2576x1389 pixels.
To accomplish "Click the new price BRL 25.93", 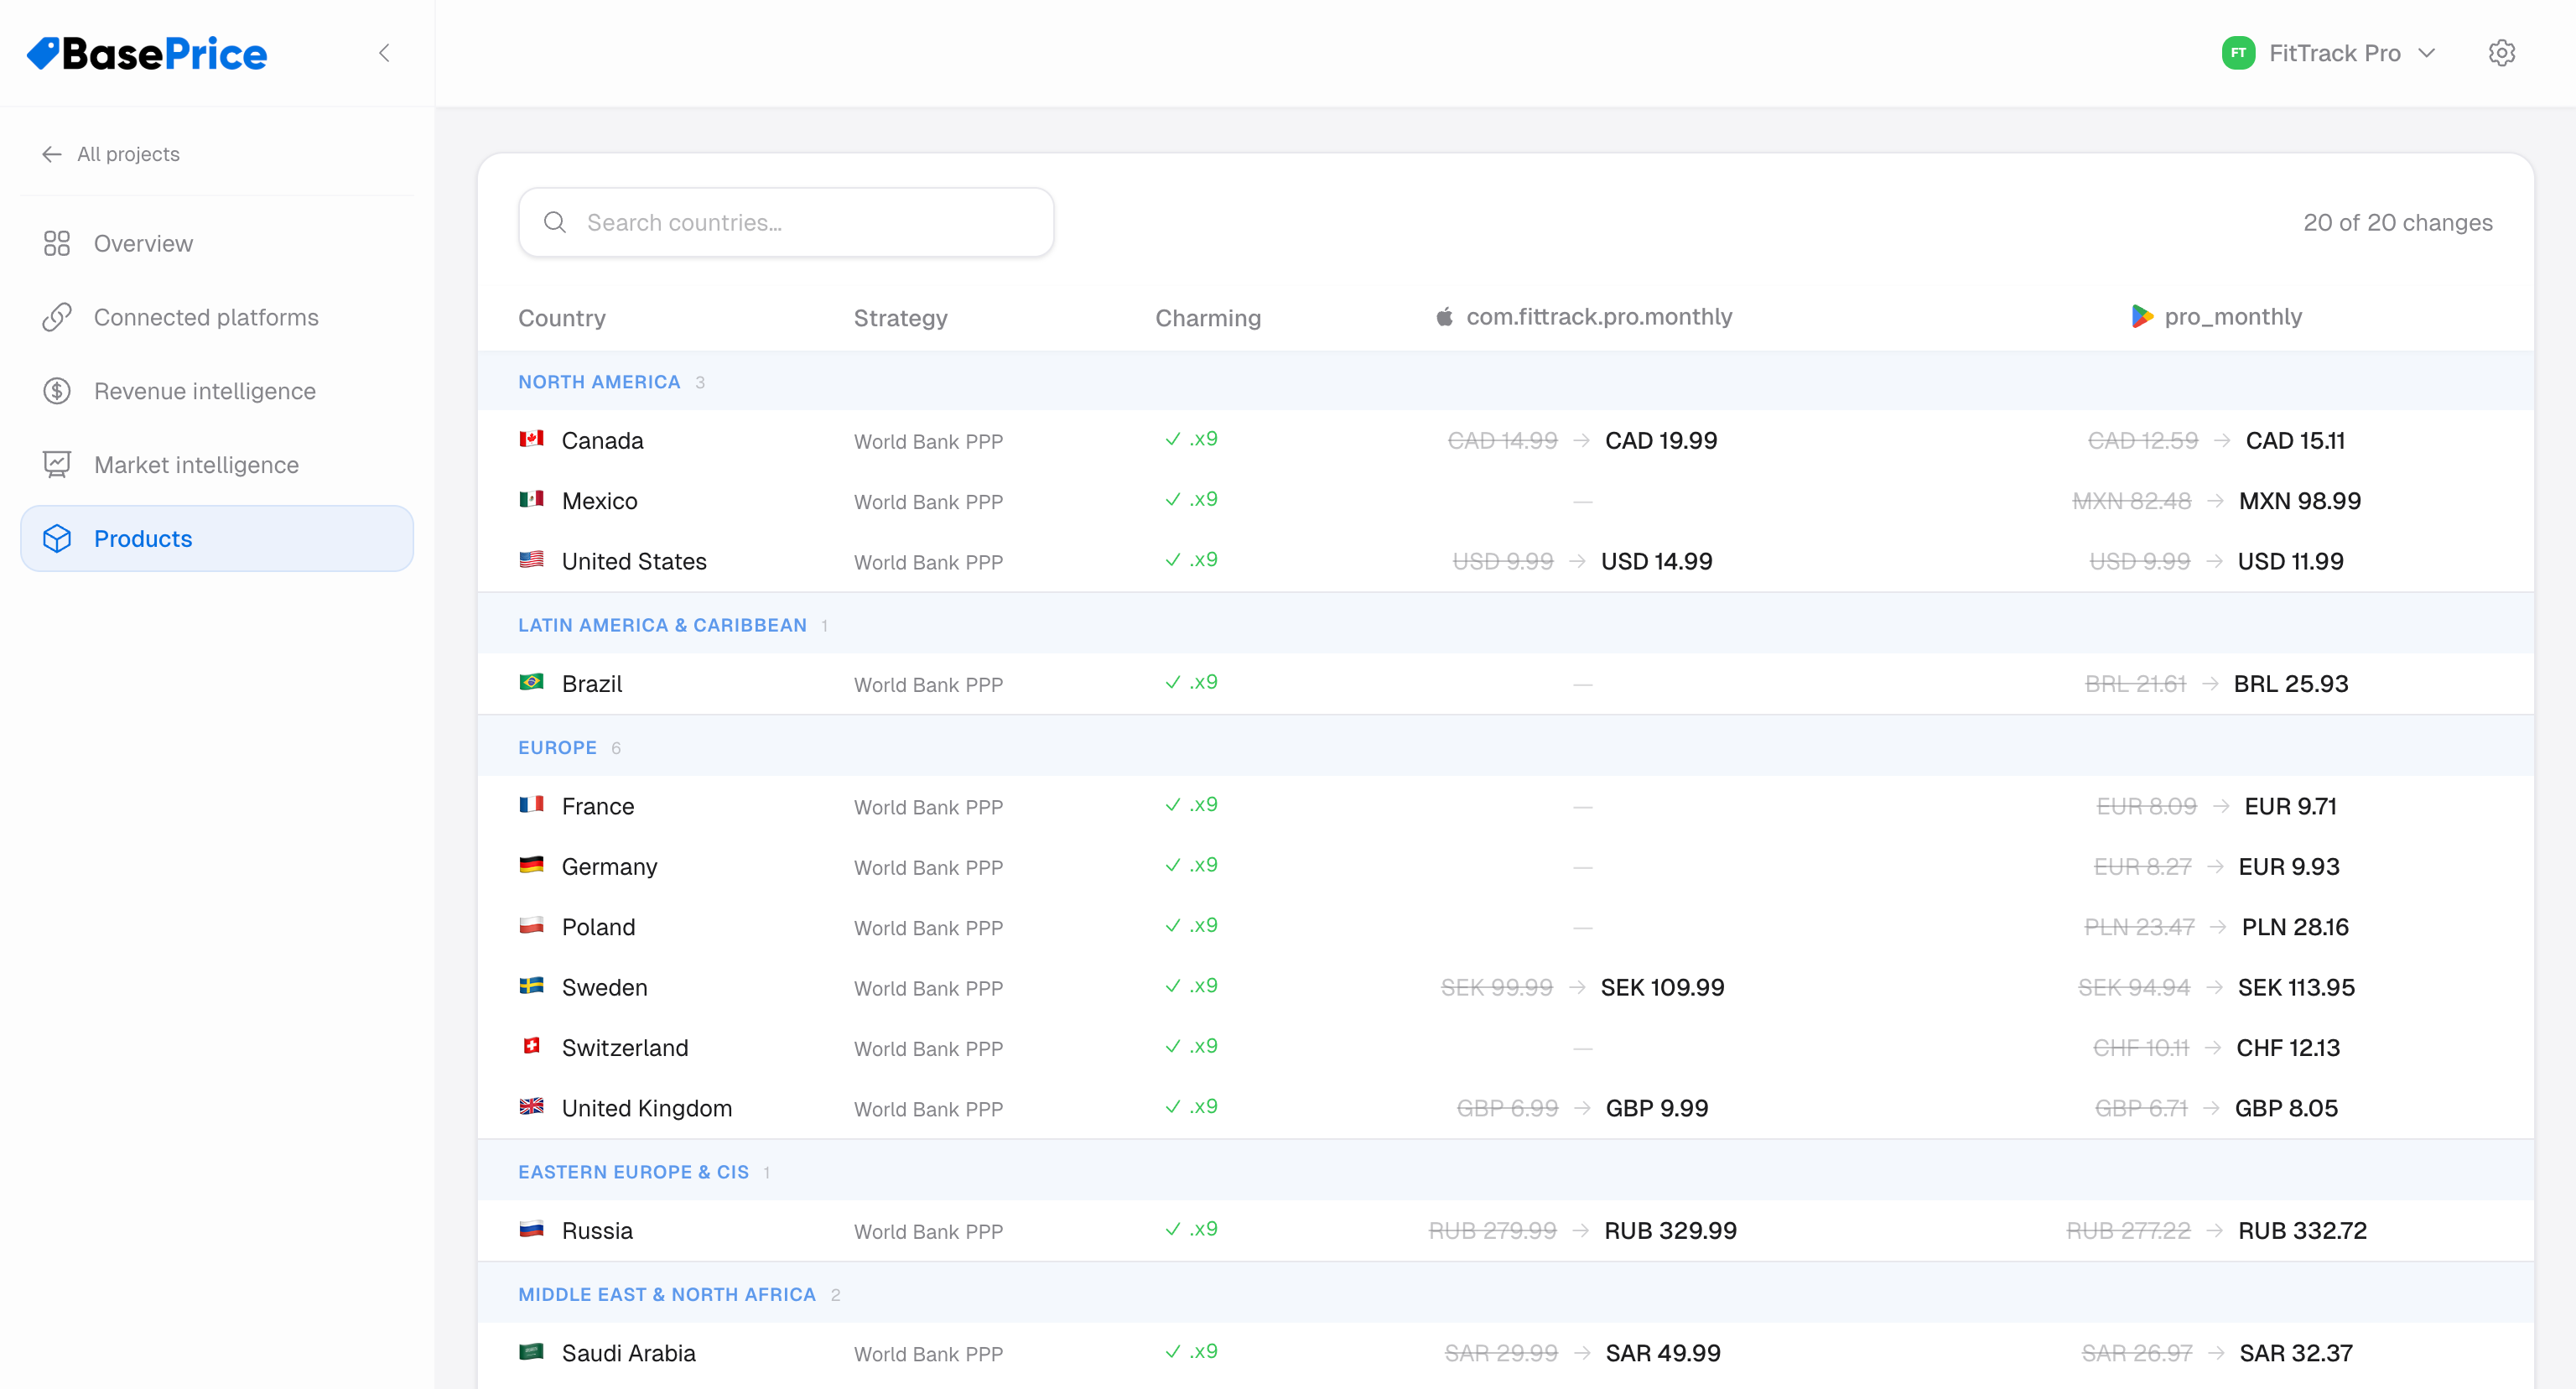I will (x=2291, y=684).
